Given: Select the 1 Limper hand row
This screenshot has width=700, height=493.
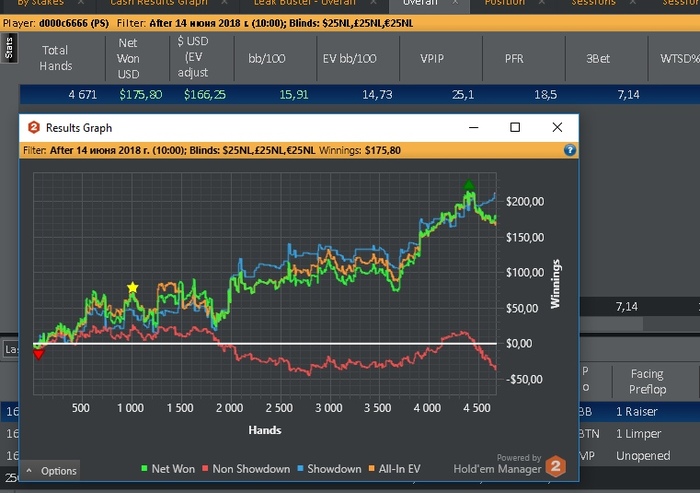Looking at the screenshot, I should click(639, 434).
